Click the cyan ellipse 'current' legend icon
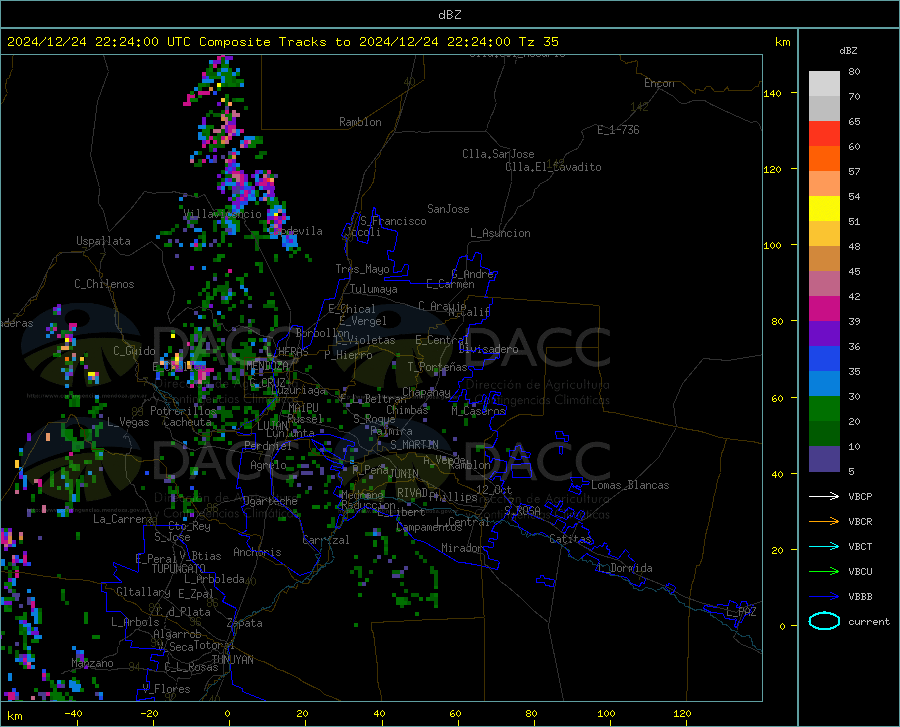Image resolution: width=900 pixels, height=727 pixels. pyautogui.click(x=824, y=621)
